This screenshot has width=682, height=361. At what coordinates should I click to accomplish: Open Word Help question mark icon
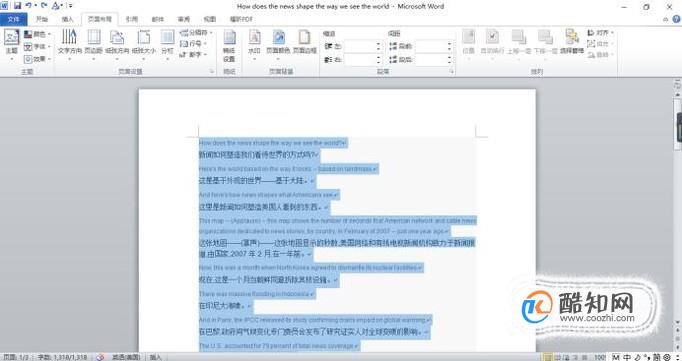tap(676, 19)
